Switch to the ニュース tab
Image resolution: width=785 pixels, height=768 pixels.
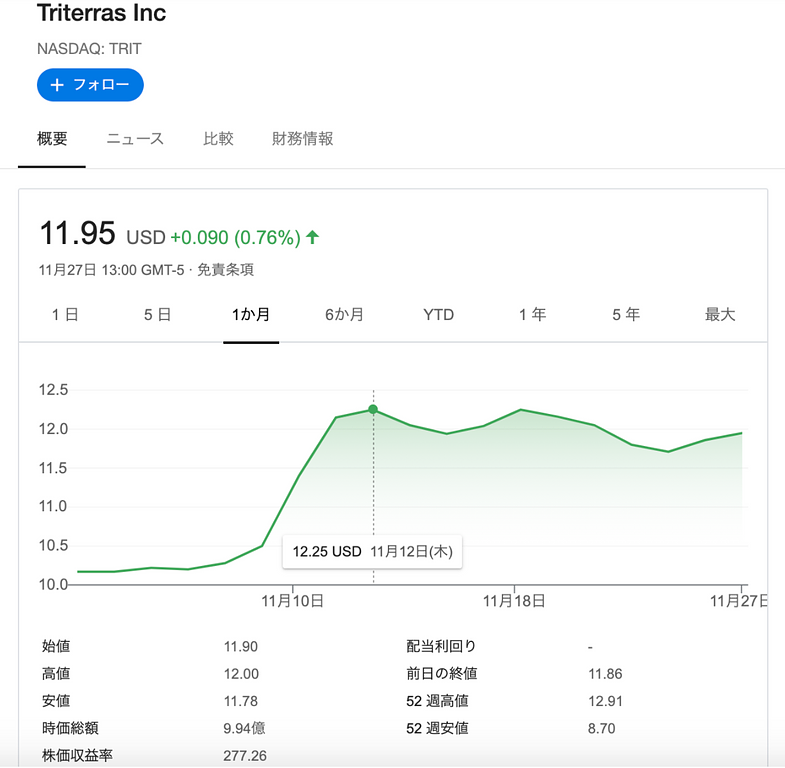tap(135, 139)
